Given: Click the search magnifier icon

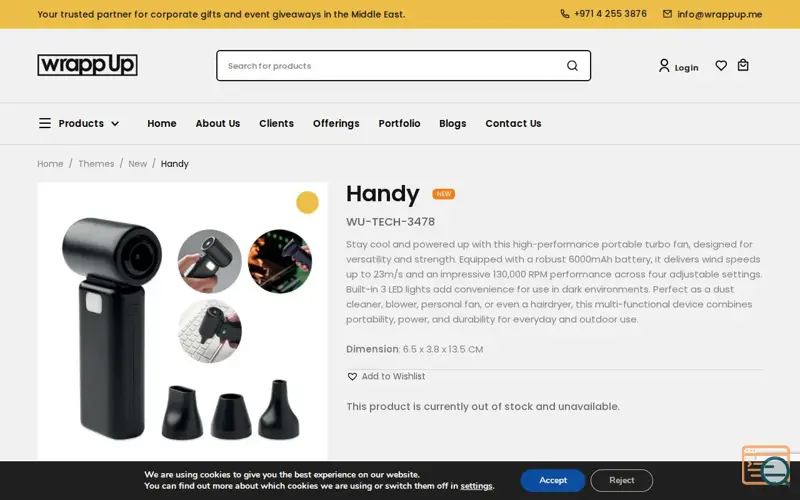Looking at the screenshot, I should pos(572,66).
